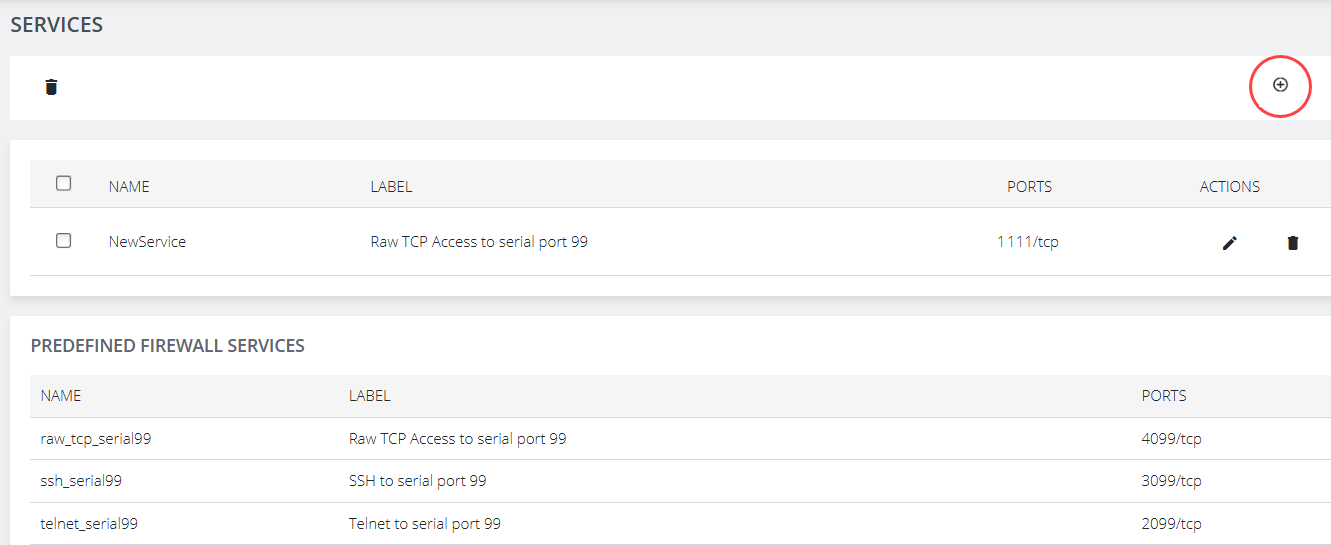Click the bulk delete trash icon
1331x545 pixels.
pyautogui.click(x=52, y=87)
